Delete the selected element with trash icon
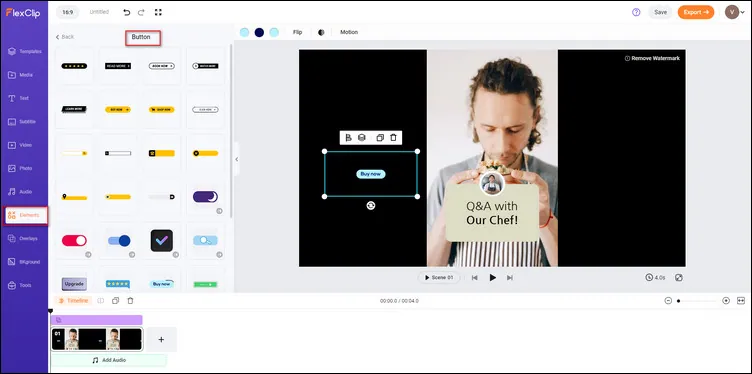 pyautogui.click(x=393, y=138)
